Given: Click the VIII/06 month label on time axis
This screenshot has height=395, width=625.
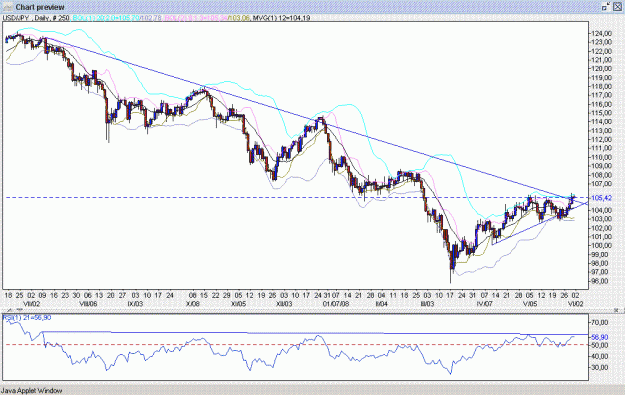Looking at the screenshot, I should tap(88, 304).
